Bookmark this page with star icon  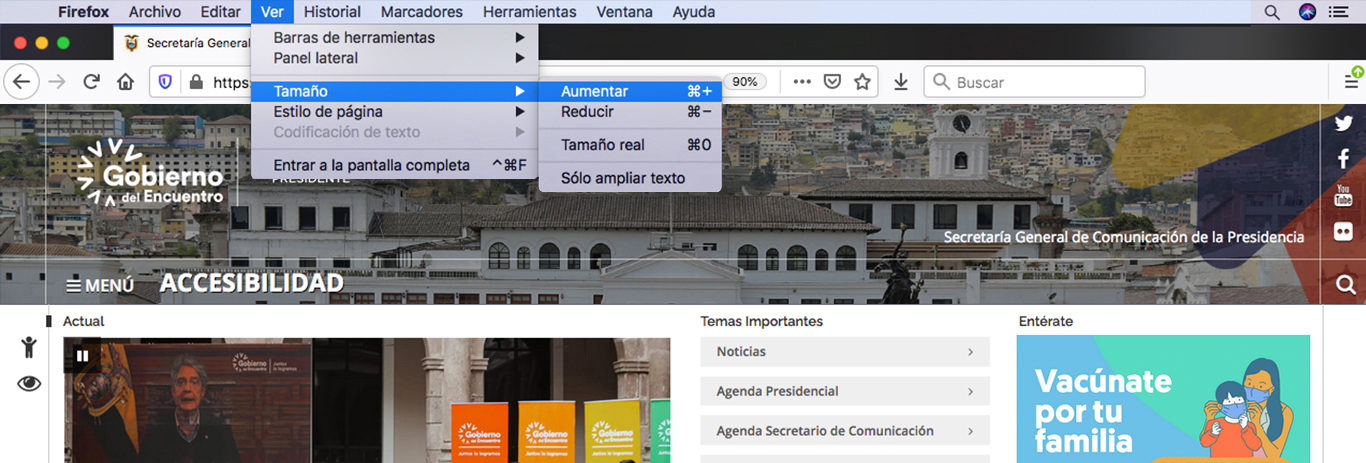pos(862,82)
